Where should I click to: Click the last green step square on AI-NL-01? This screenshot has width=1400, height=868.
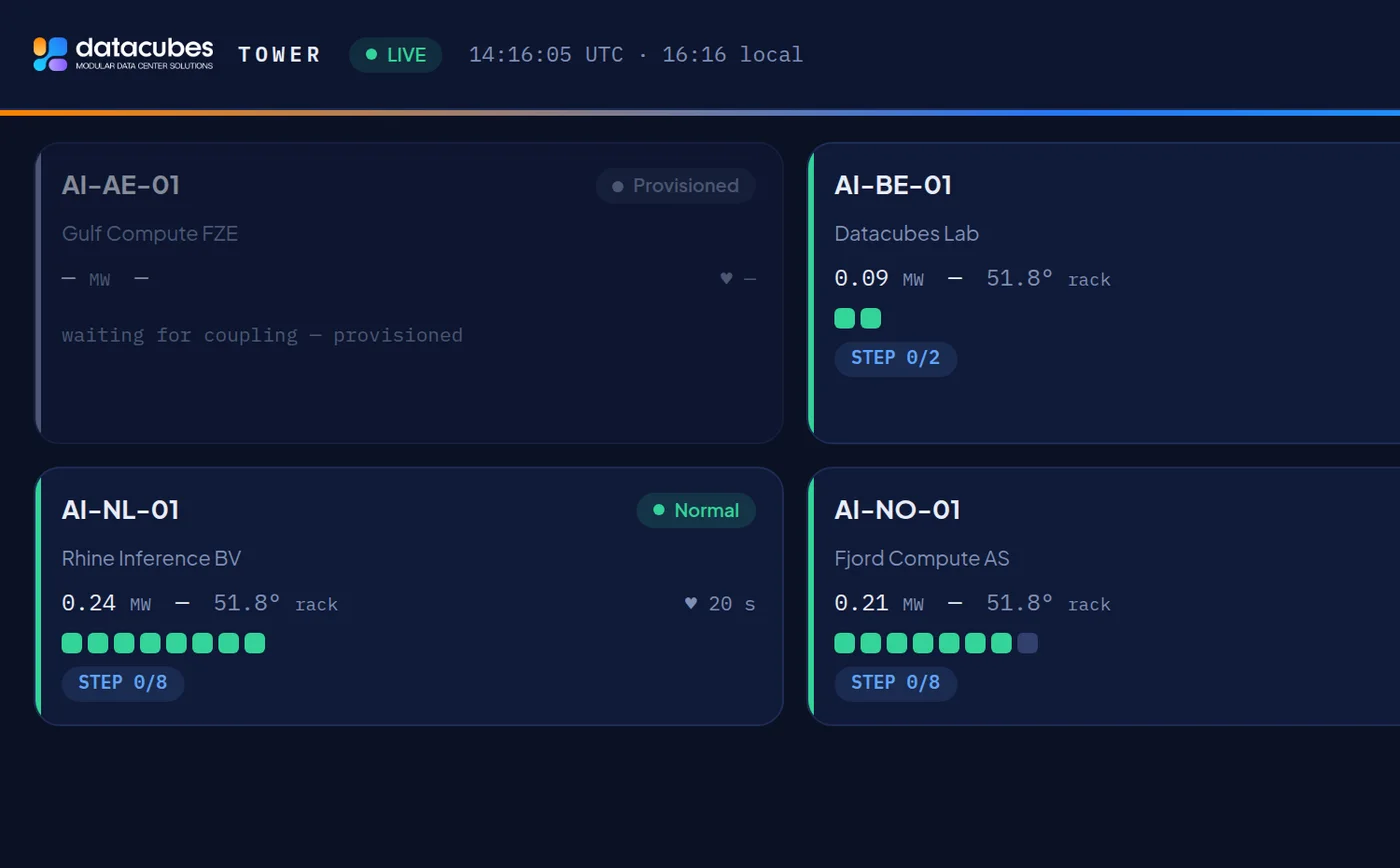255,643
